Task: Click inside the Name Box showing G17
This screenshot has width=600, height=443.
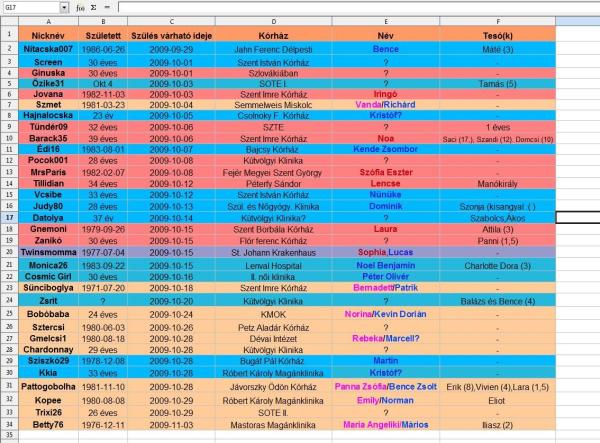Action: [30, 7]
